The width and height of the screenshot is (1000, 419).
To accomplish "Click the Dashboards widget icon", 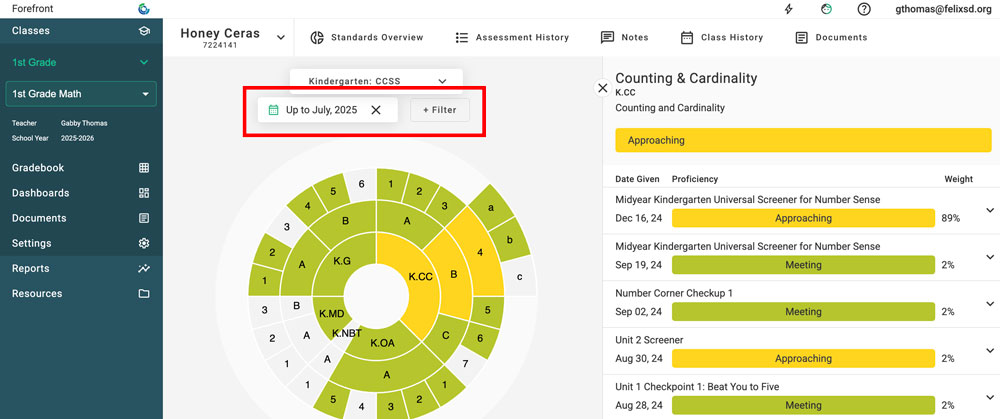I will (144, 193).
